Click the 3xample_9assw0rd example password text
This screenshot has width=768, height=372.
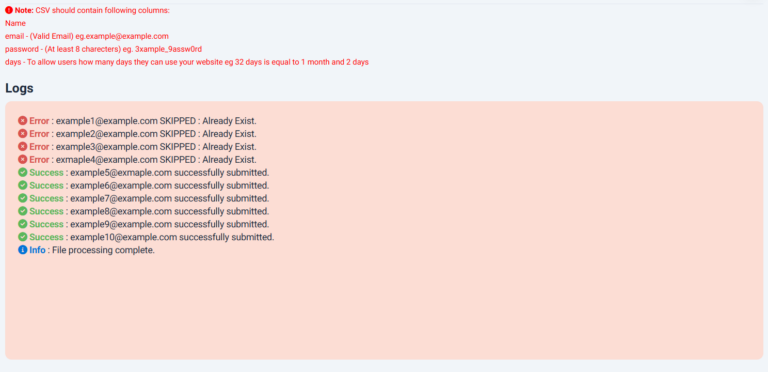click(x=168, y=49)
